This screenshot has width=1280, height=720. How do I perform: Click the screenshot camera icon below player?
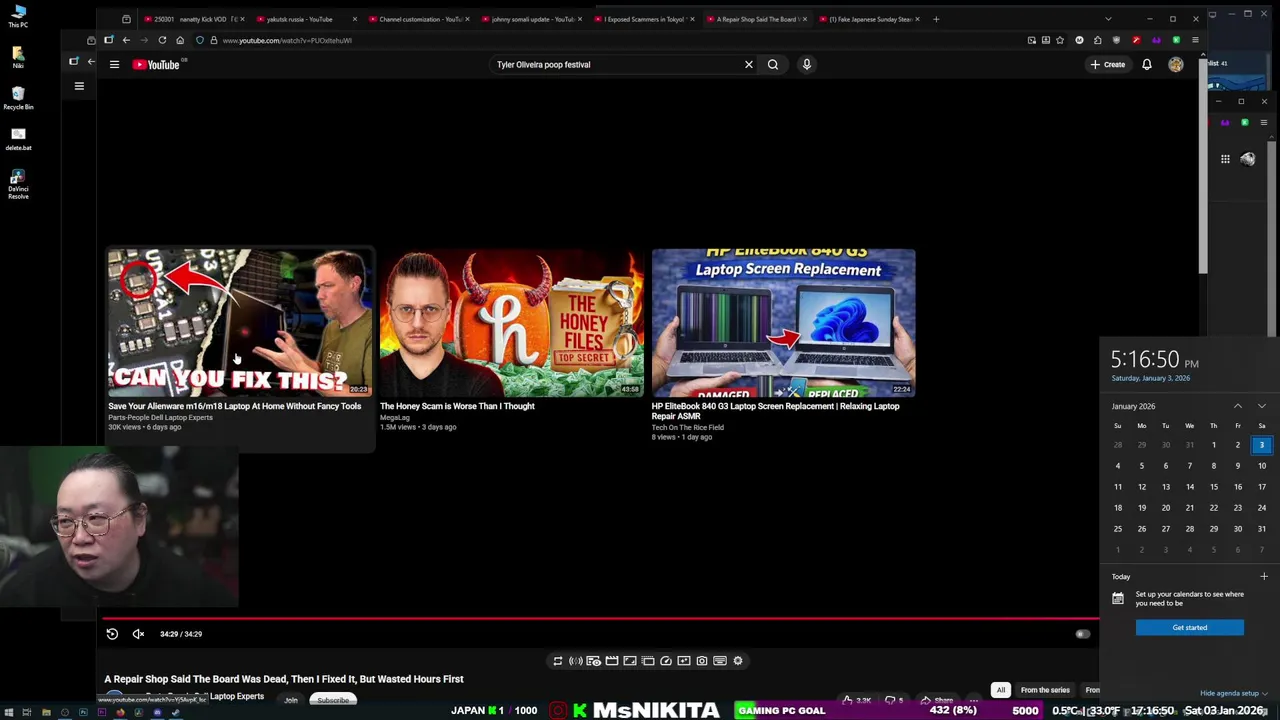tap(702, 661)
